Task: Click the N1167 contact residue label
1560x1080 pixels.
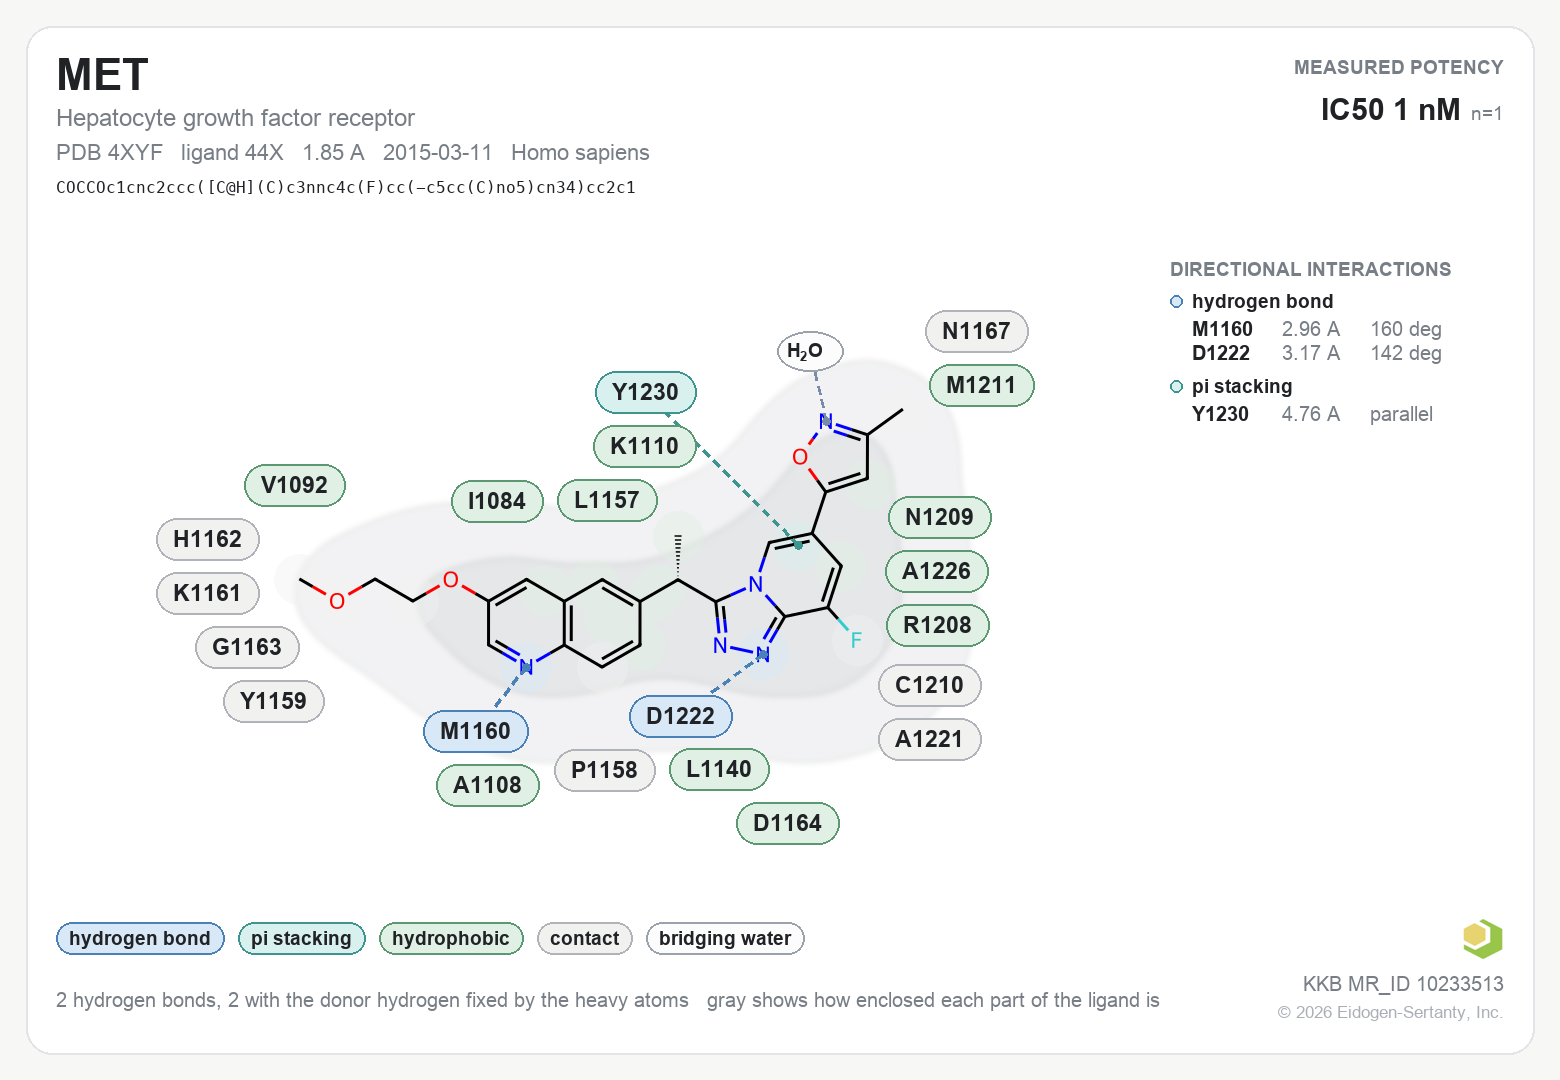Action: 977,331
